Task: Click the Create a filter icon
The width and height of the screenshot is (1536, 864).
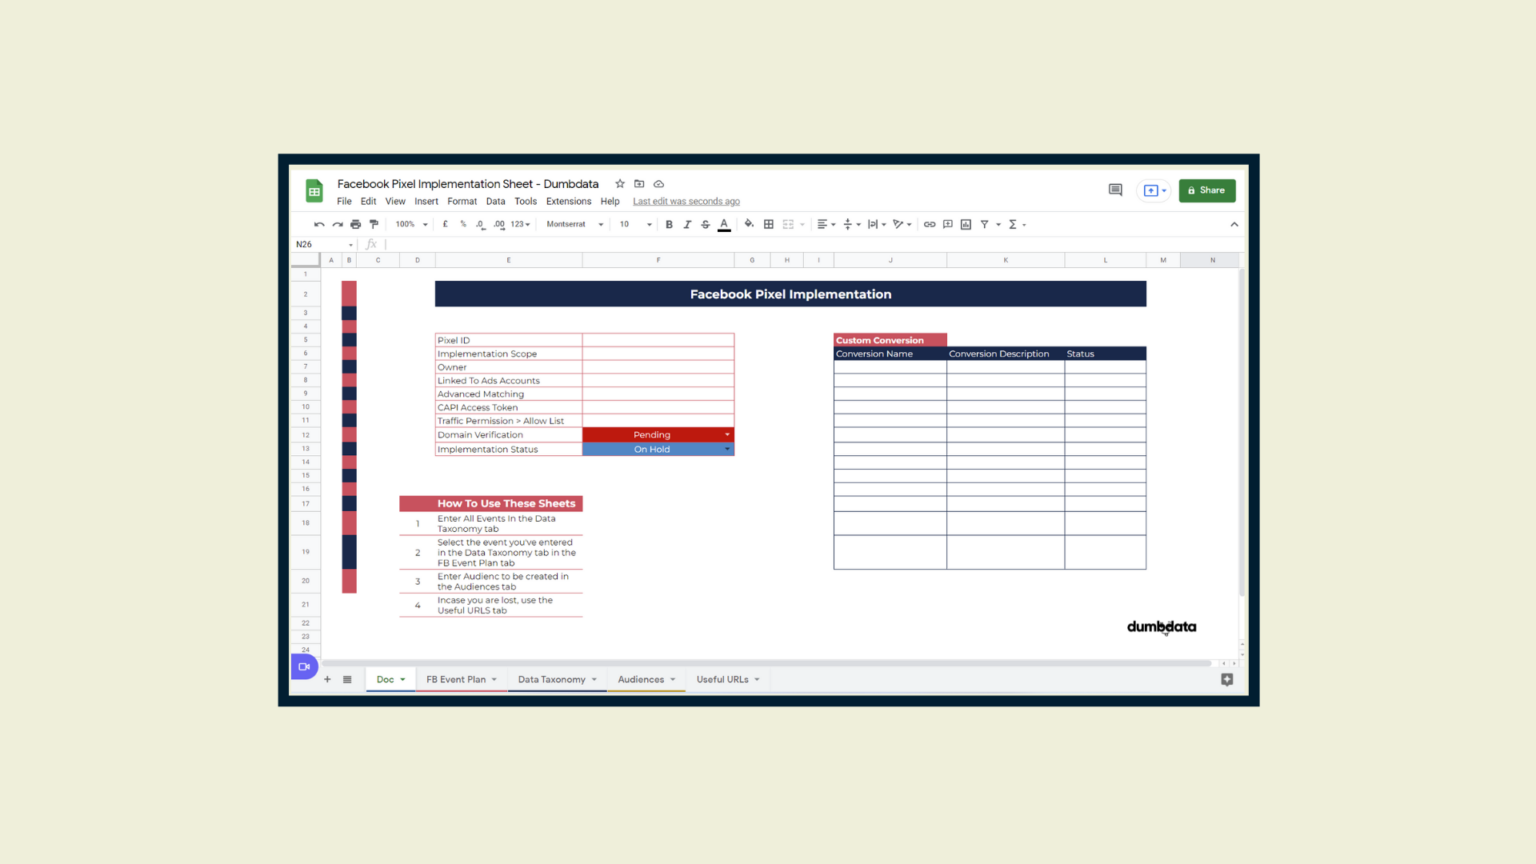Action: click(x=984, y=224)
